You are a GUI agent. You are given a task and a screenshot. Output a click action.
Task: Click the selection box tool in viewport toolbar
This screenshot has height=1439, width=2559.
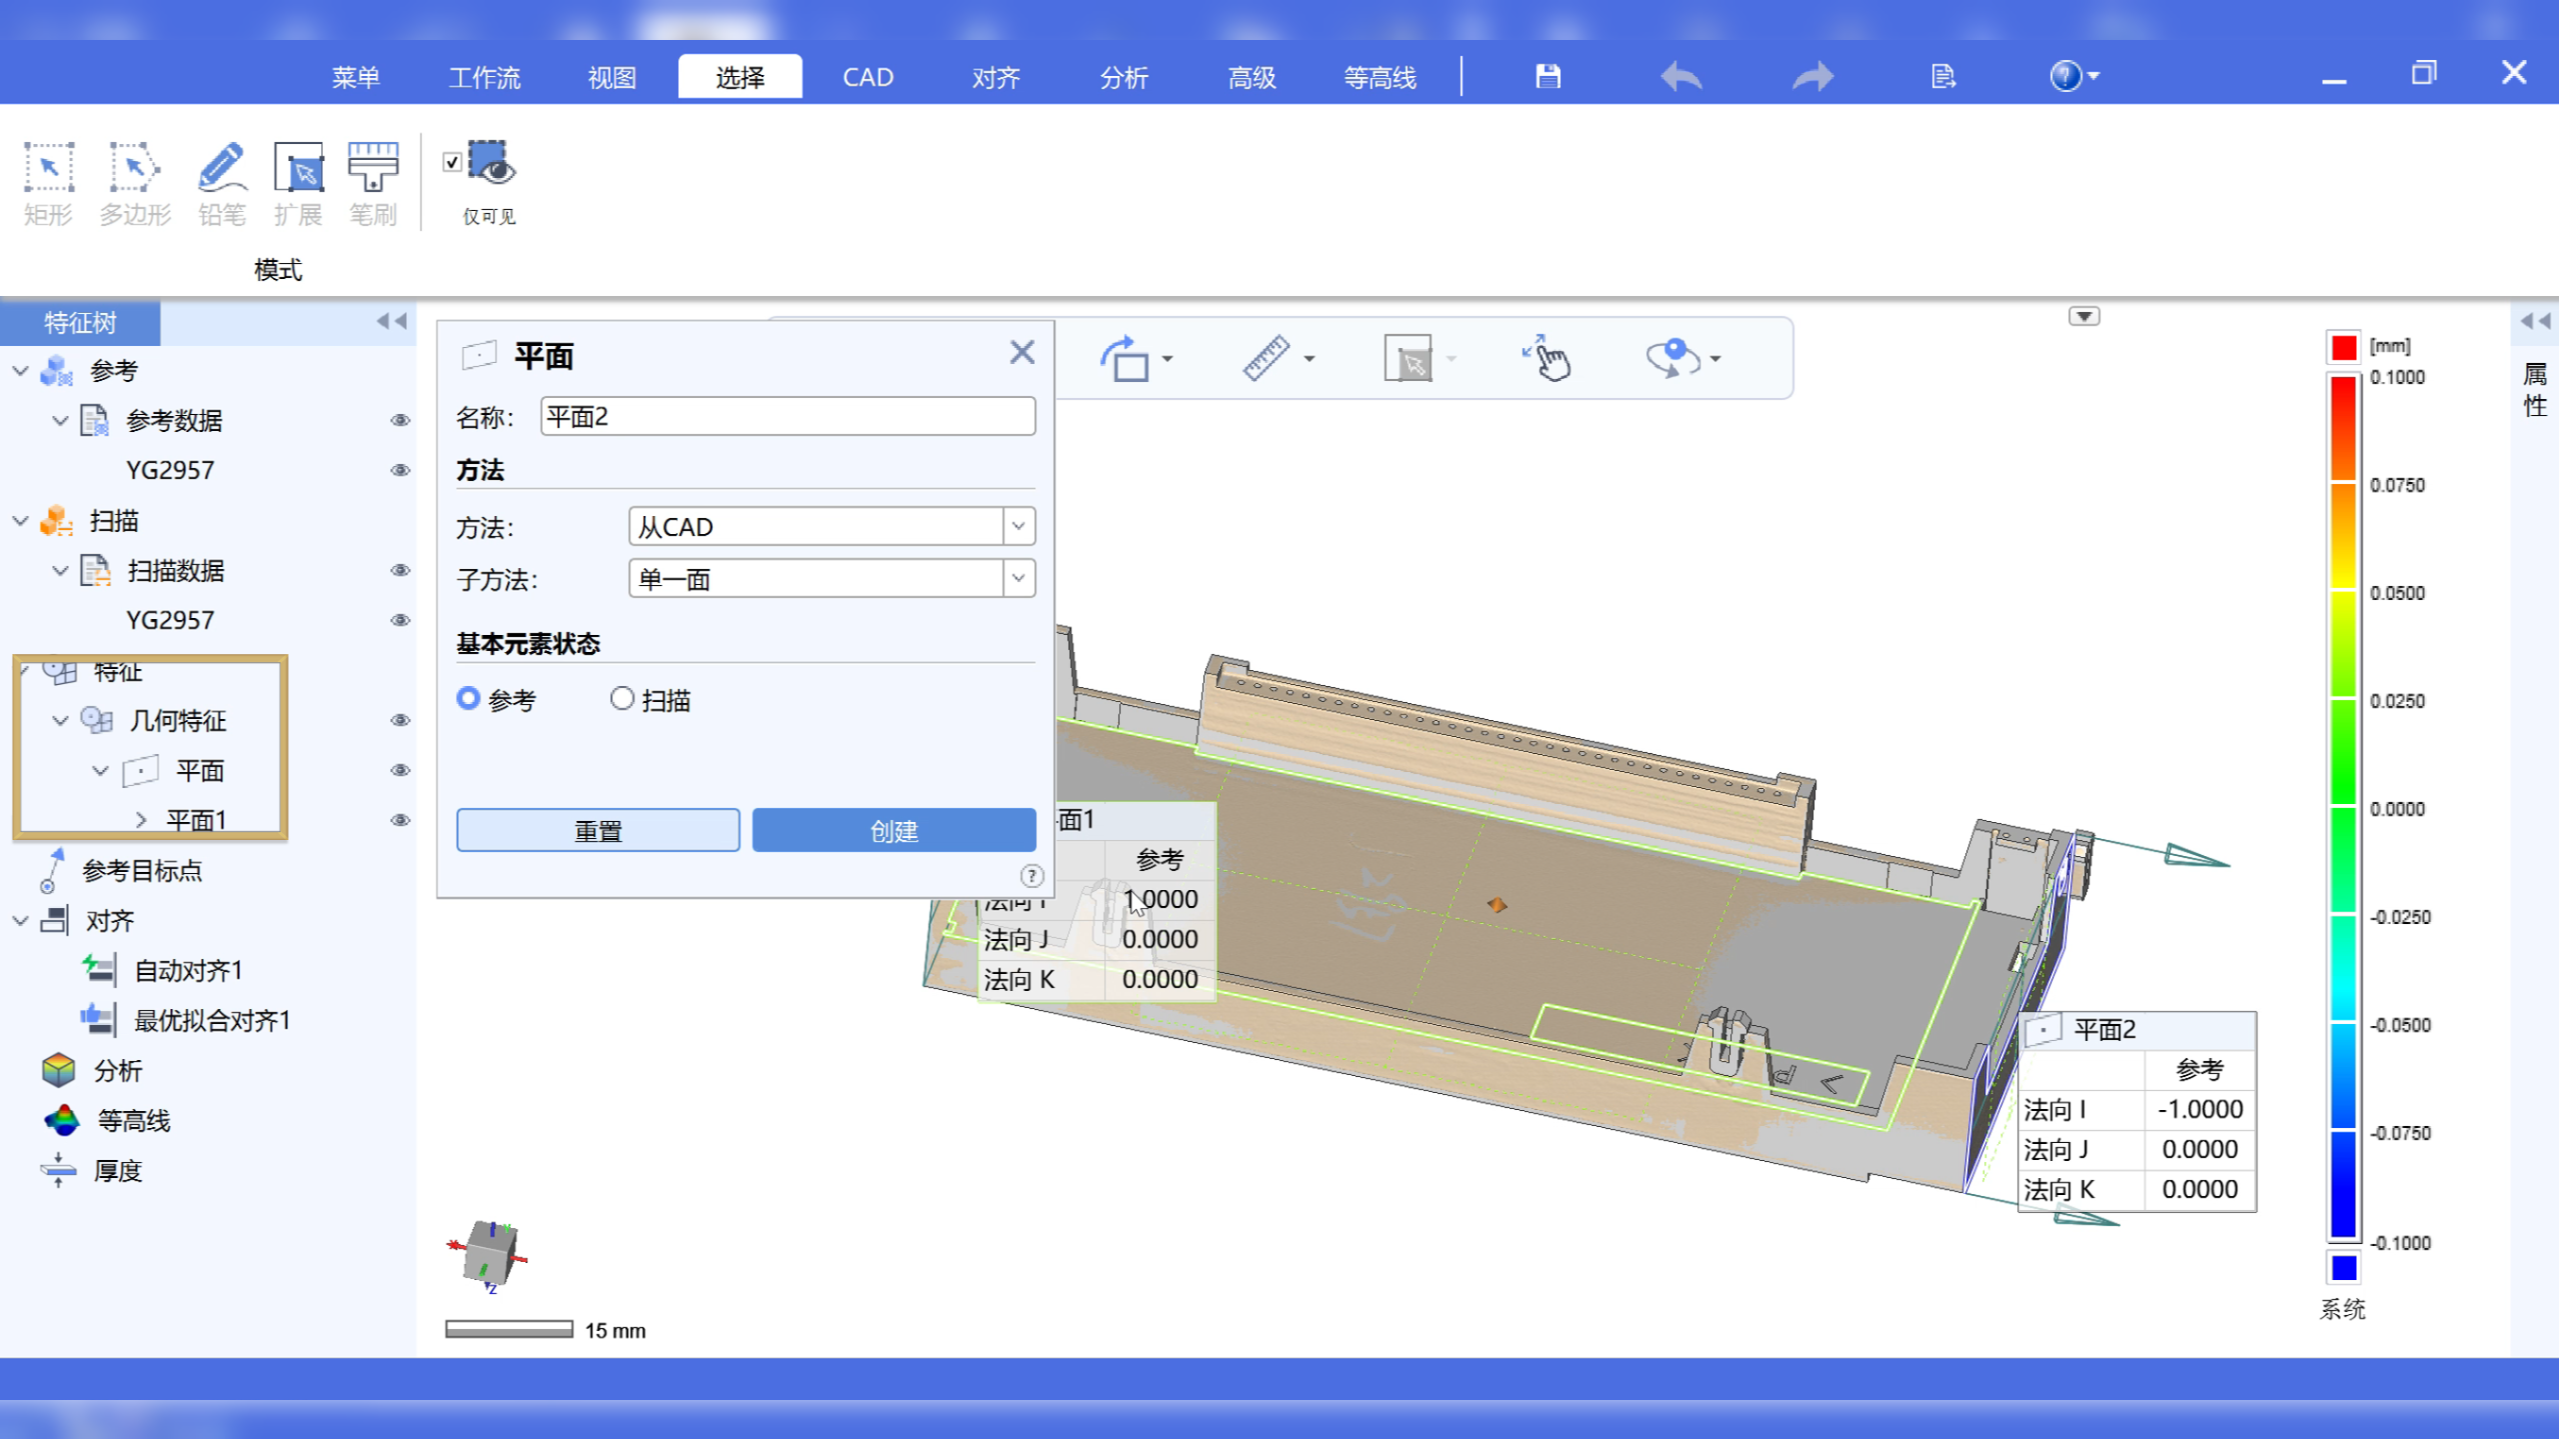pos(1408,358)
